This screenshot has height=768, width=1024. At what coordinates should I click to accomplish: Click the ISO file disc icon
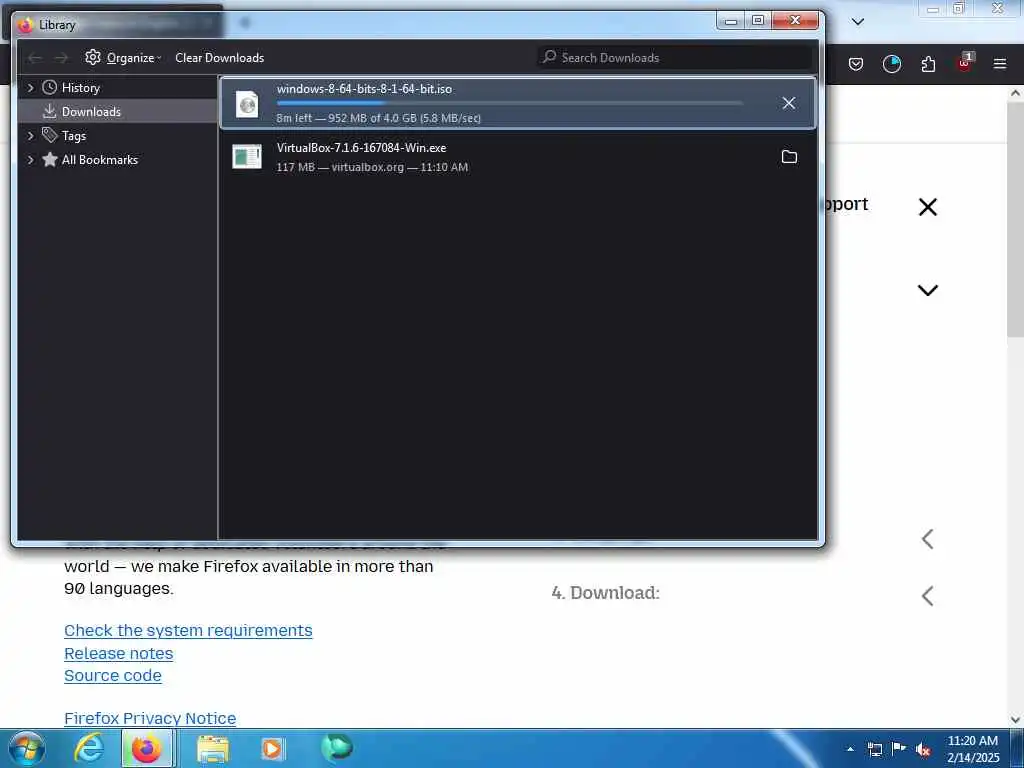pyautogui.click(x=247, y=104)
